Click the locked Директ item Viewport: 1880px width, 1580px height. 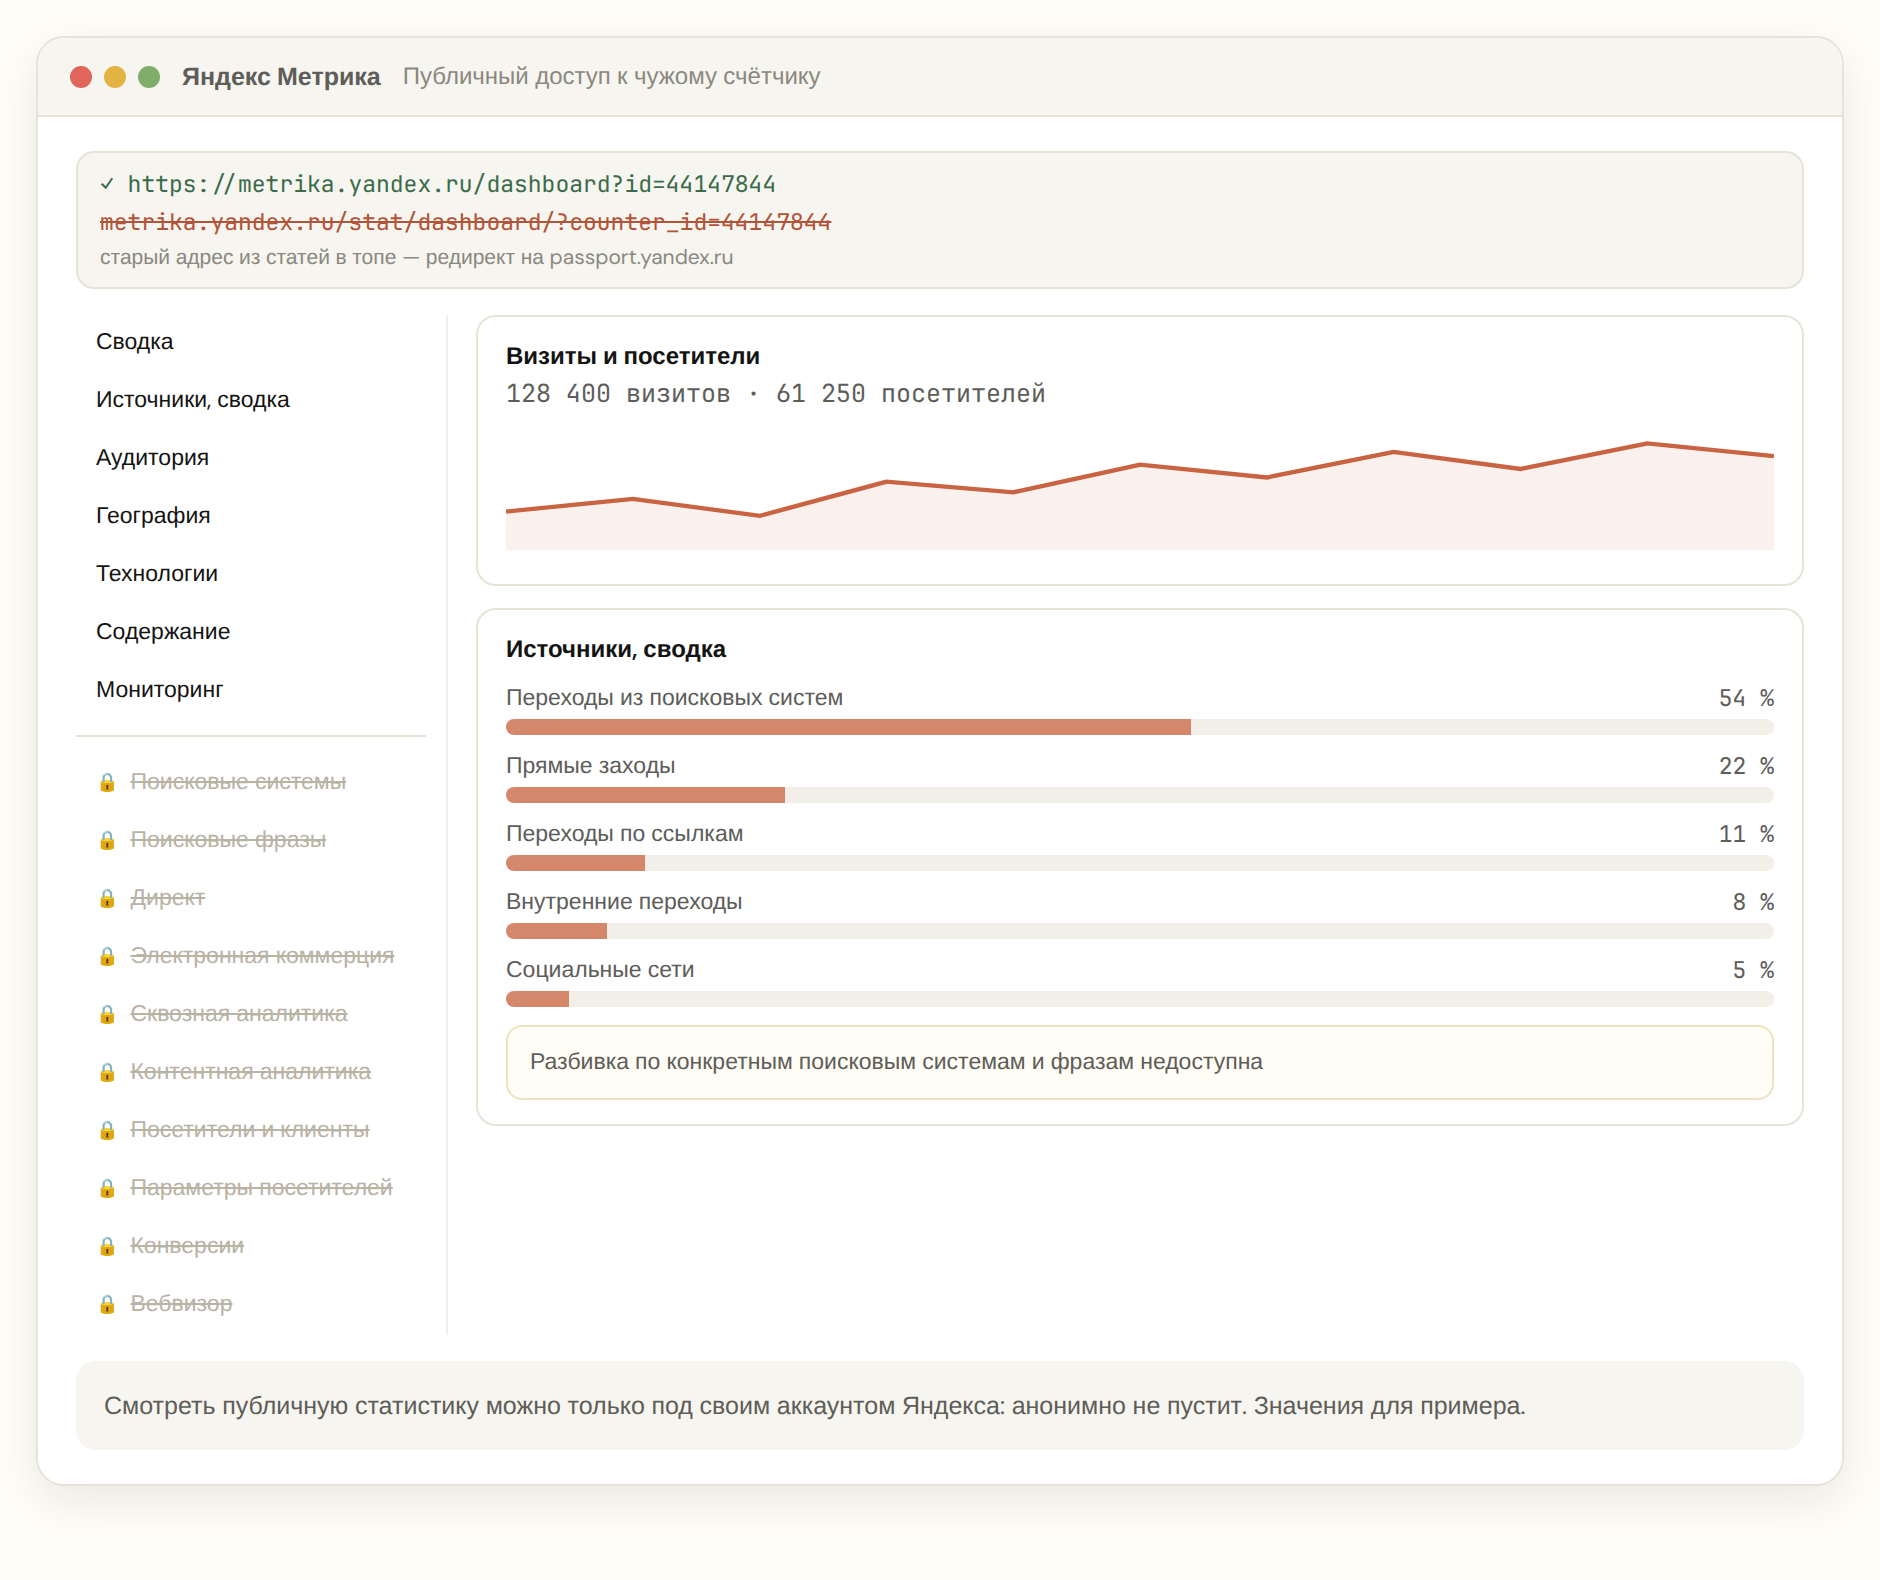168,898
